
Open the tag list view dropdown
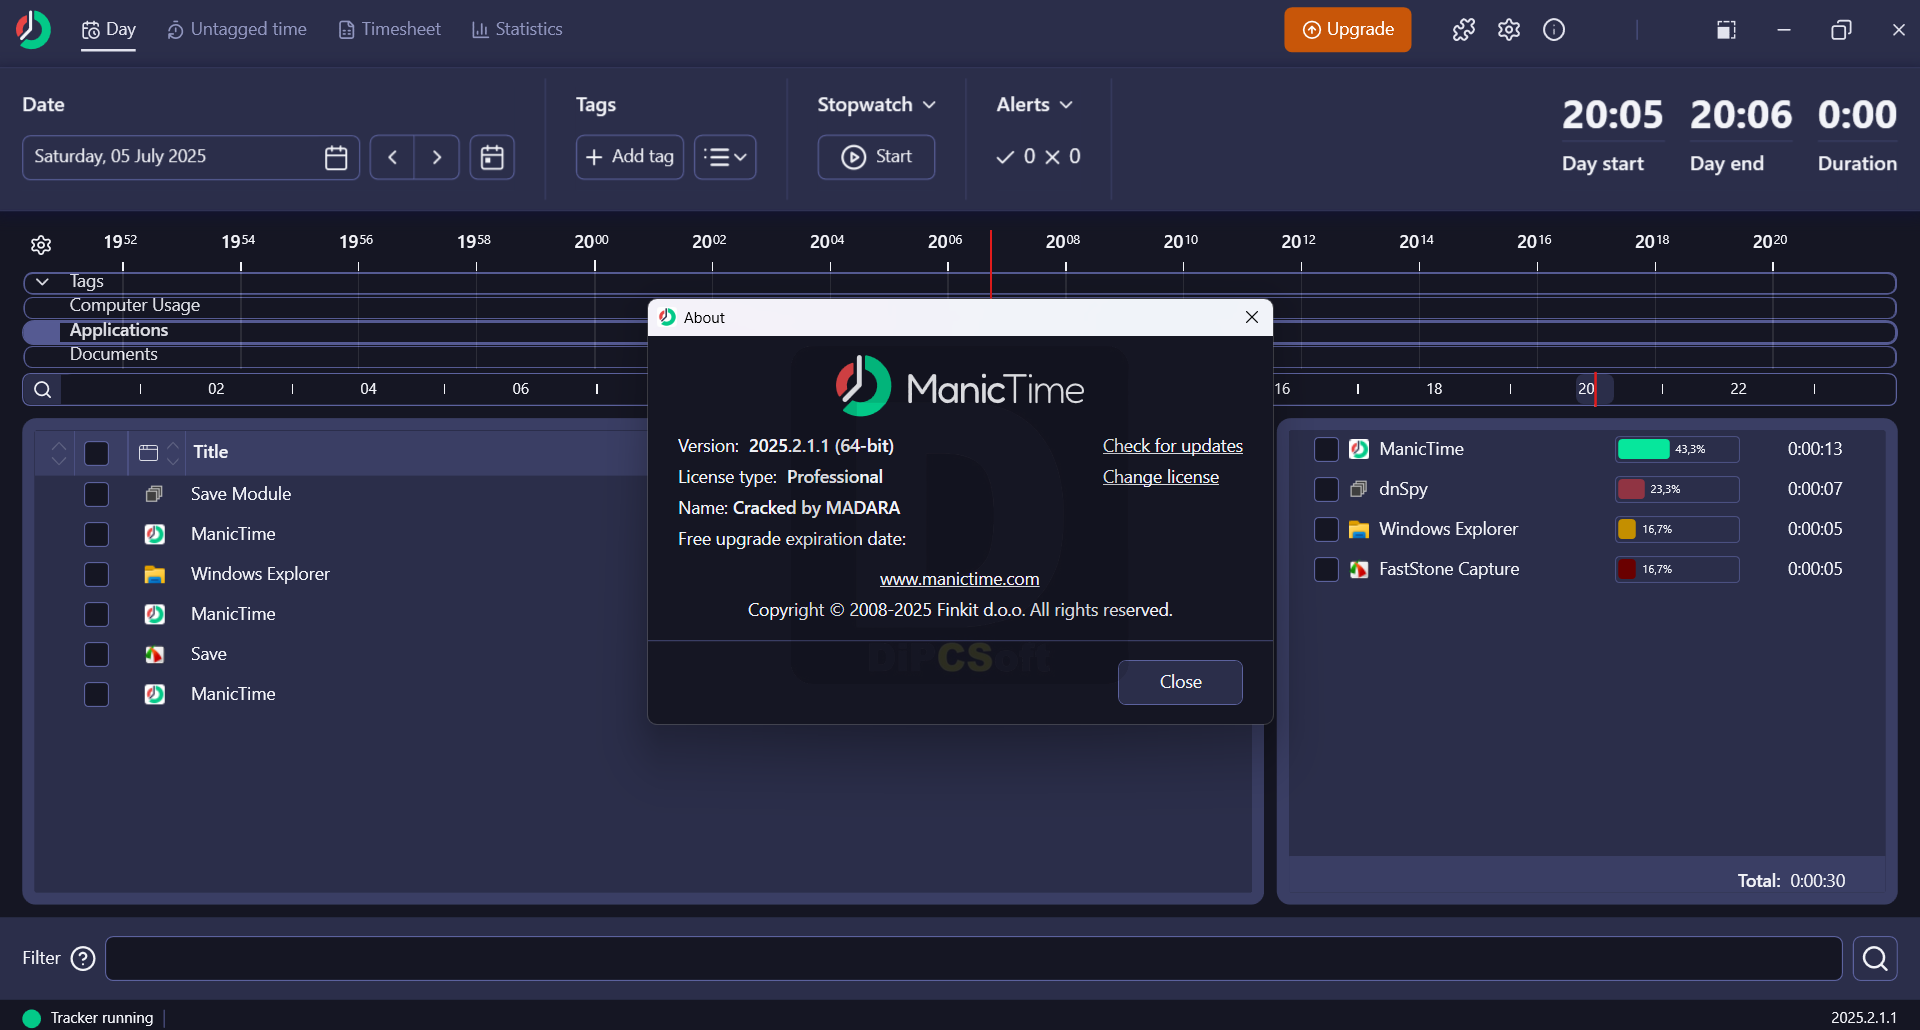point(725,157)
